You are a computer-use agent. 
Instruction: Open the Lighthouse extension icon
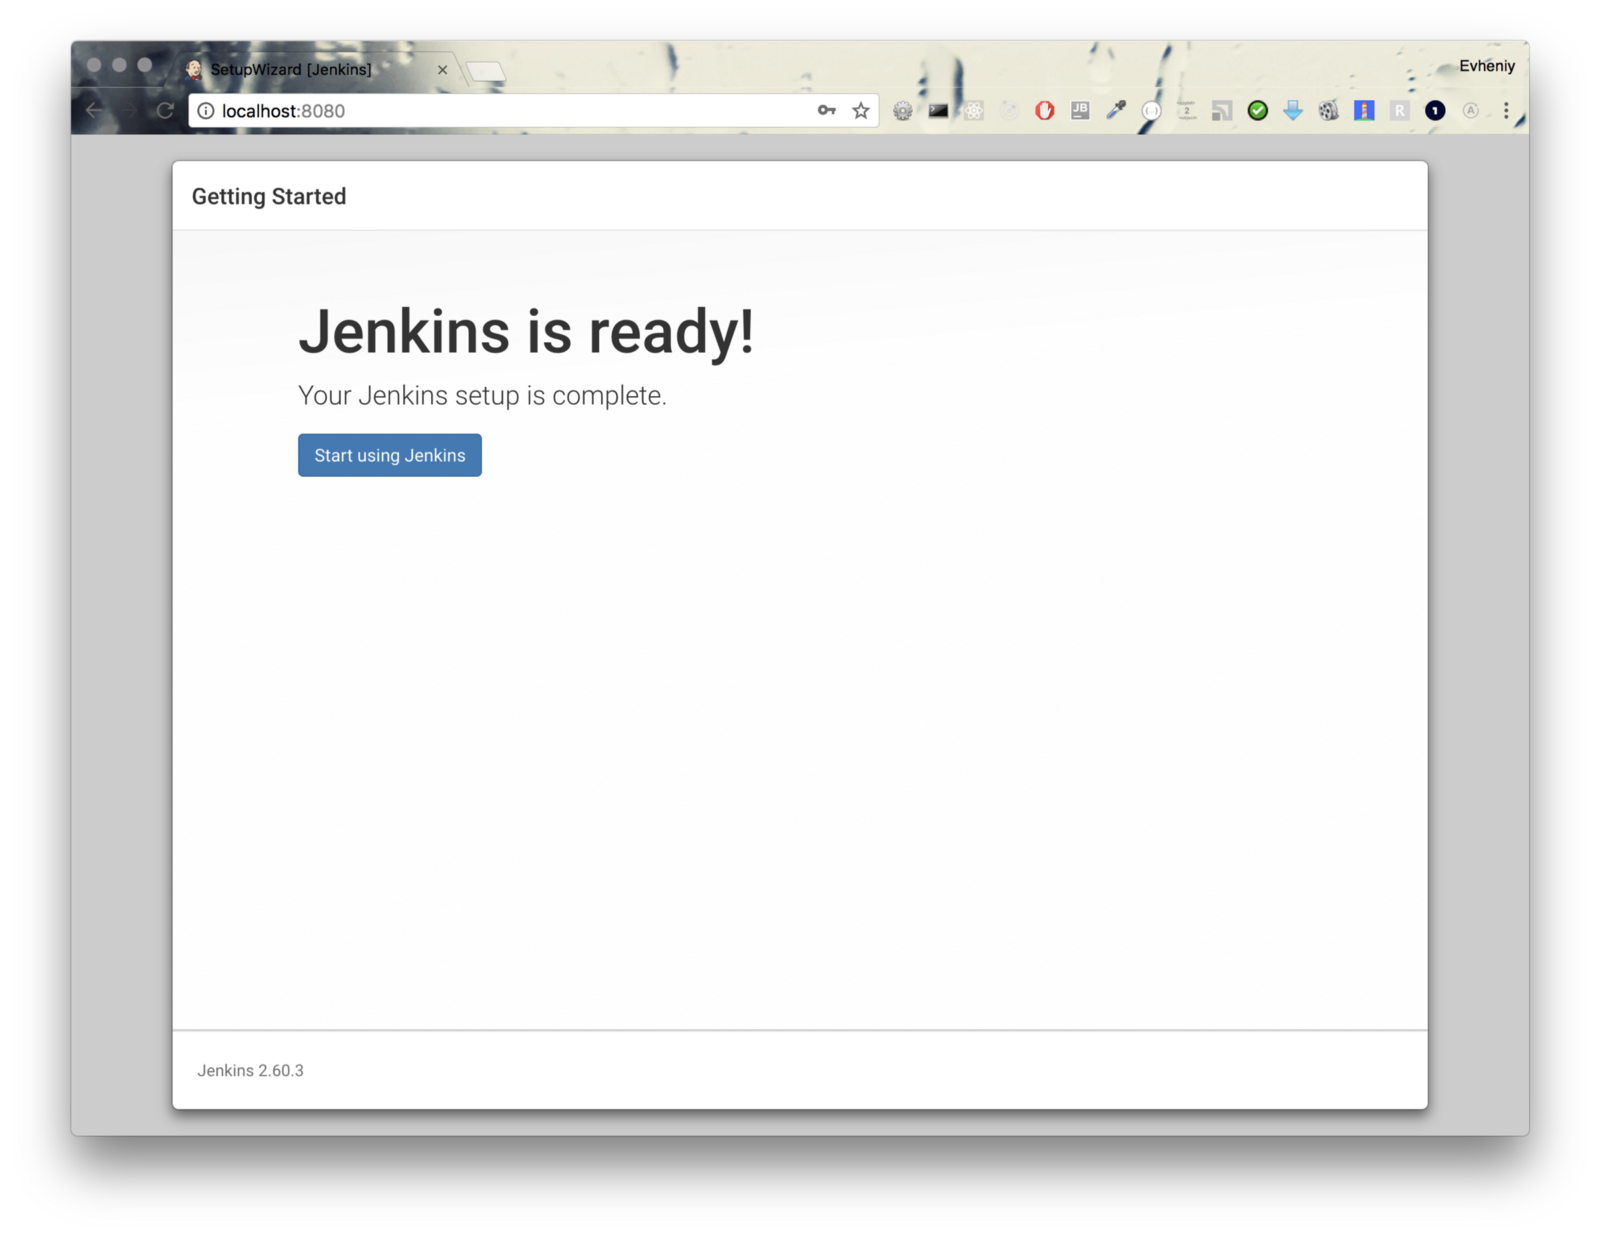1364,111
